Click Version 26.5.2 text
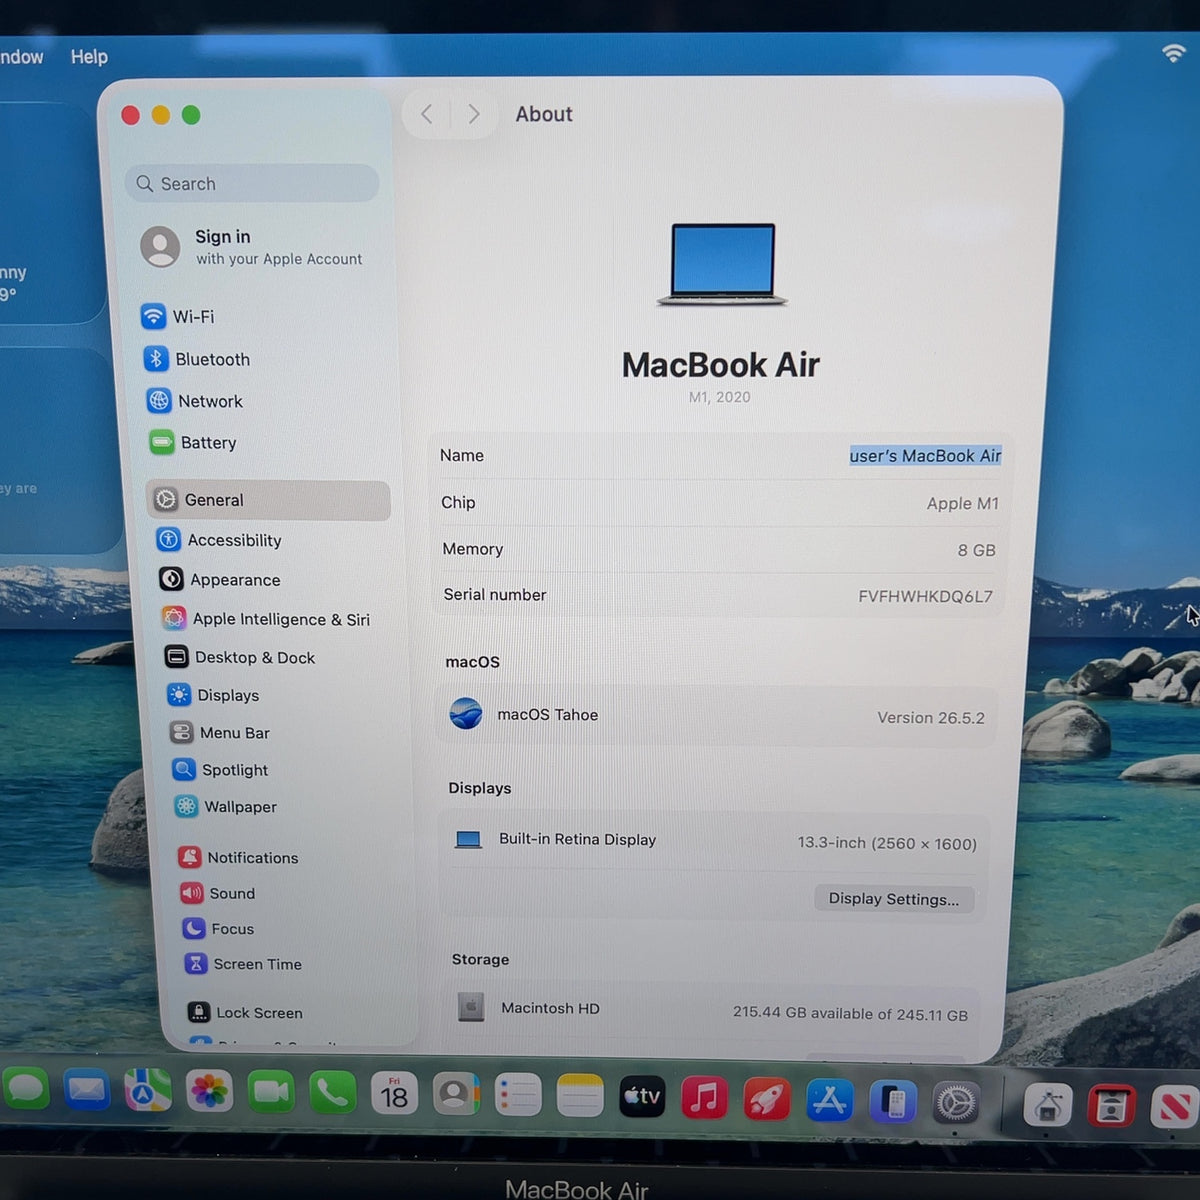The image size is (1200, 1200). point(930,718)
